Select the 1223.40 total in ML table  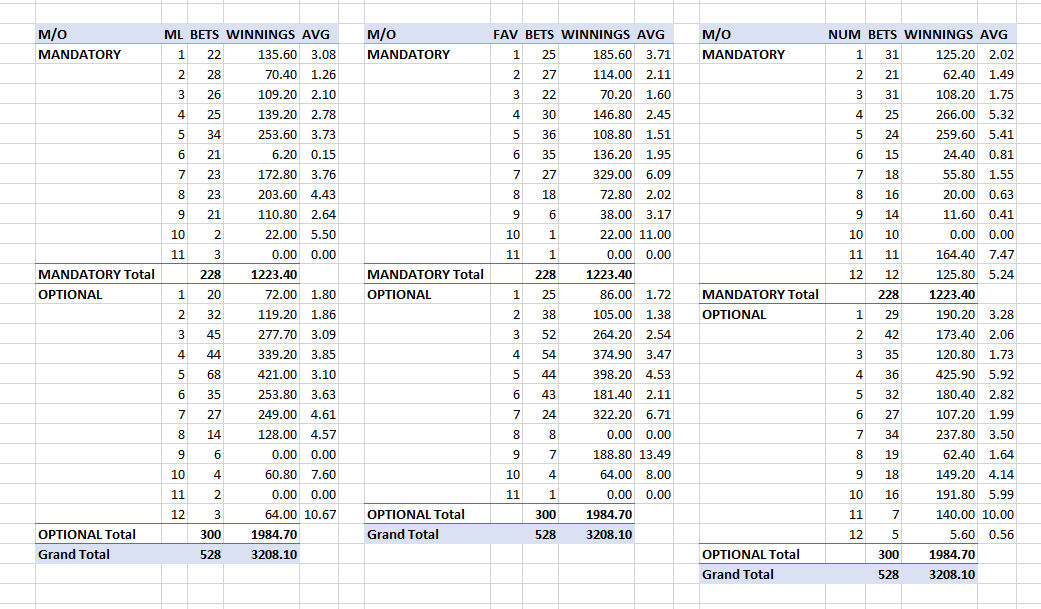click(x=274, y=274)
